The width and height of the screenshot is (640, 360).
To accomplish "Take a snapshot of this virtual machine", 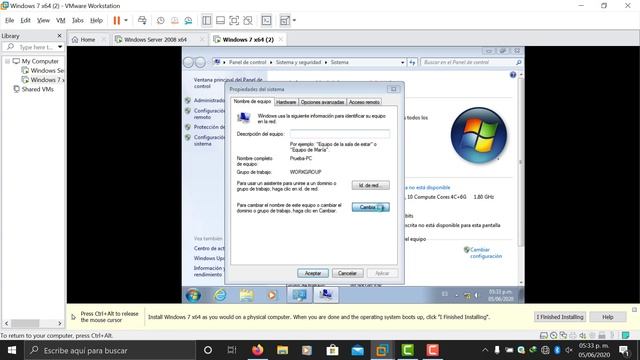I will pos(160,20).
